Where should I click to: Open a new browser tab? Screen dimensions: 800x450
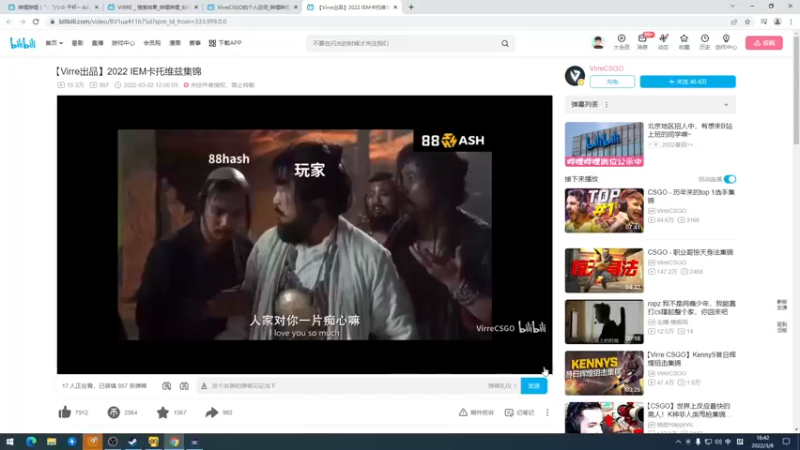tap(411, 7)
